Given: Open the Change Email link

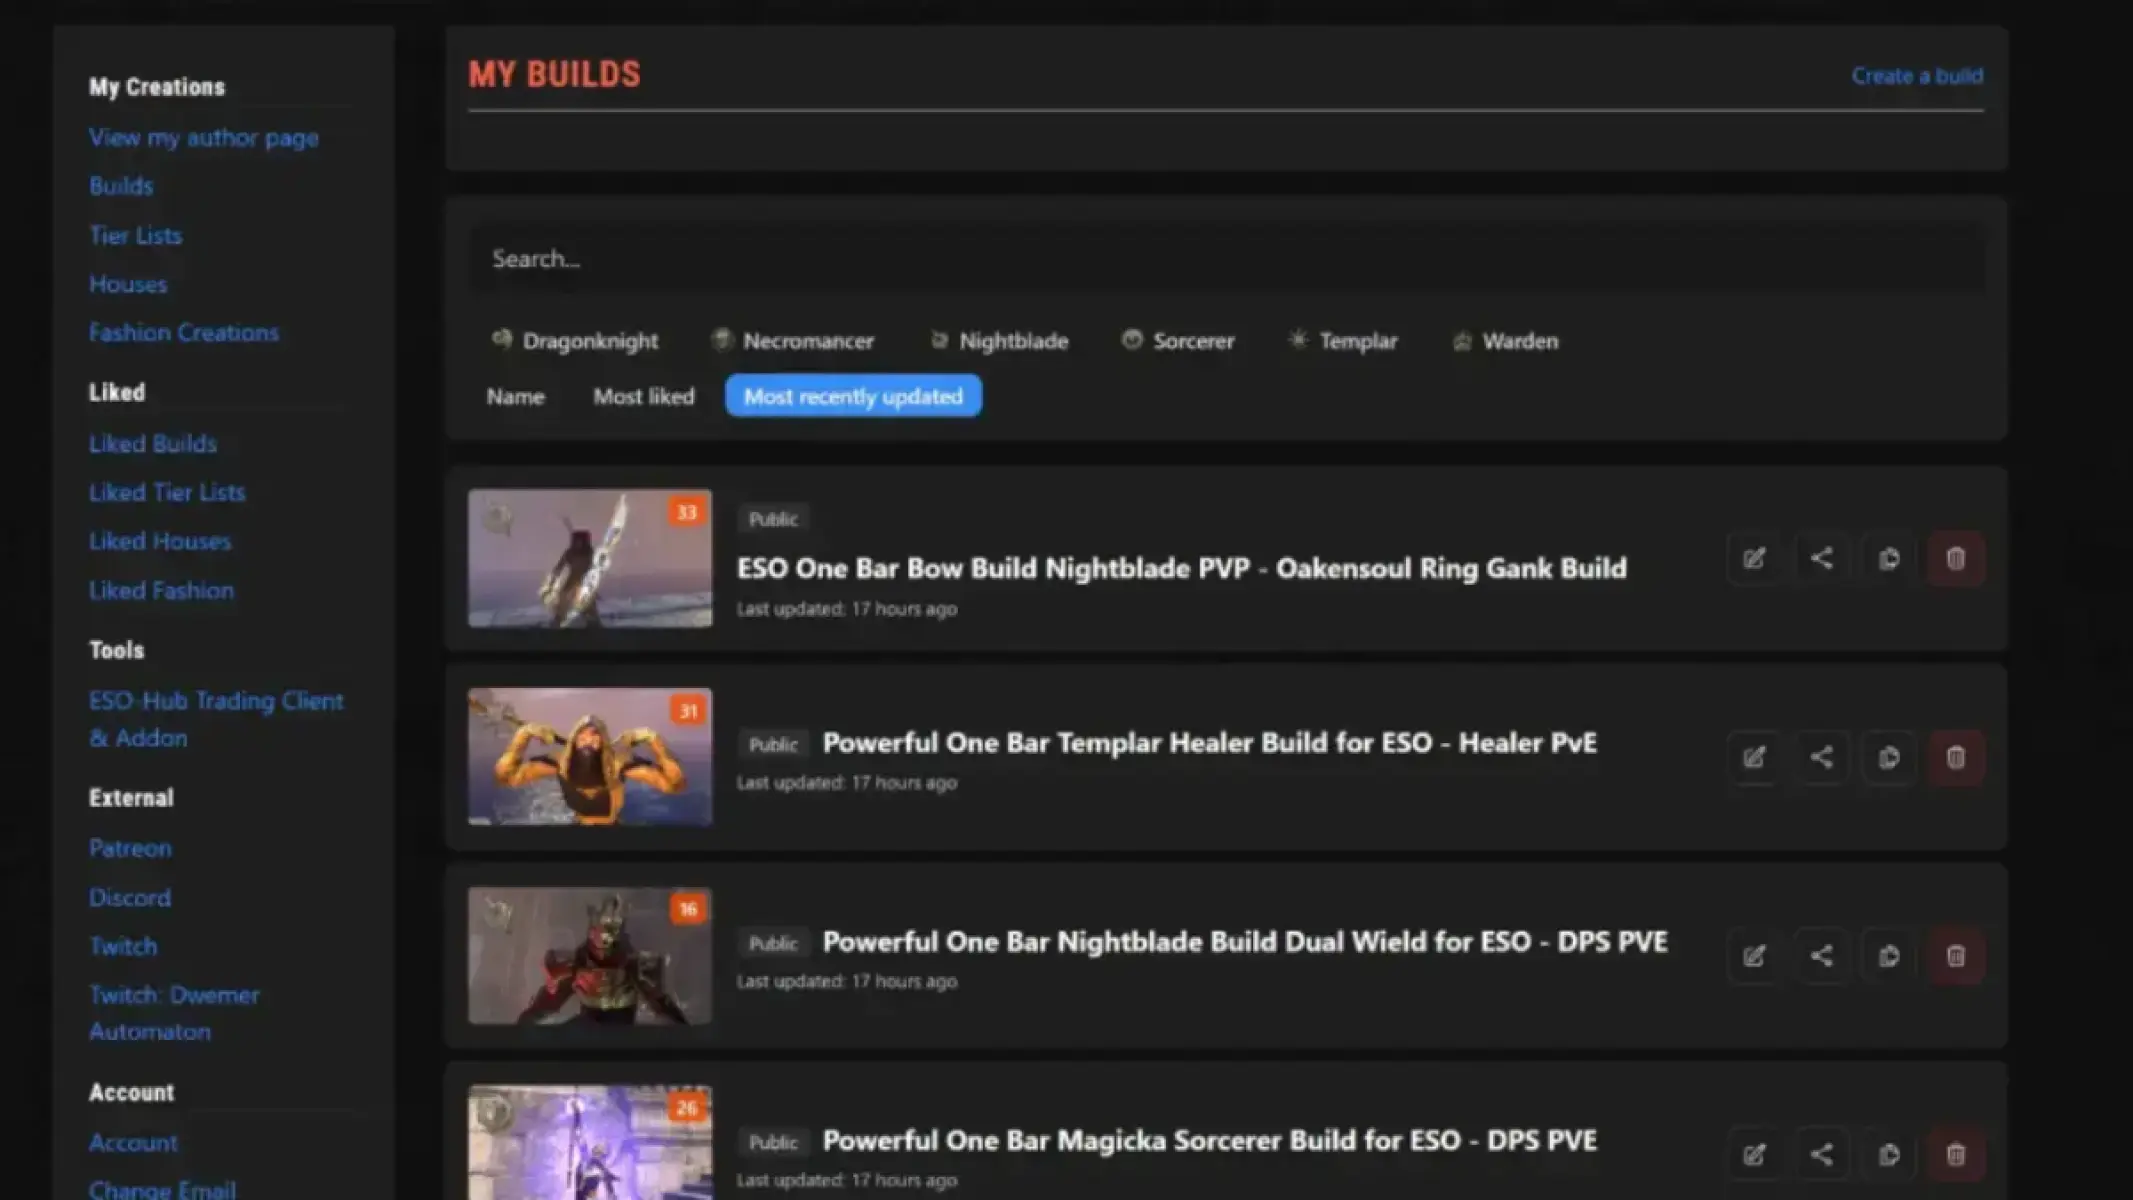Looking at the screenshot, I should coord(162,1189).
